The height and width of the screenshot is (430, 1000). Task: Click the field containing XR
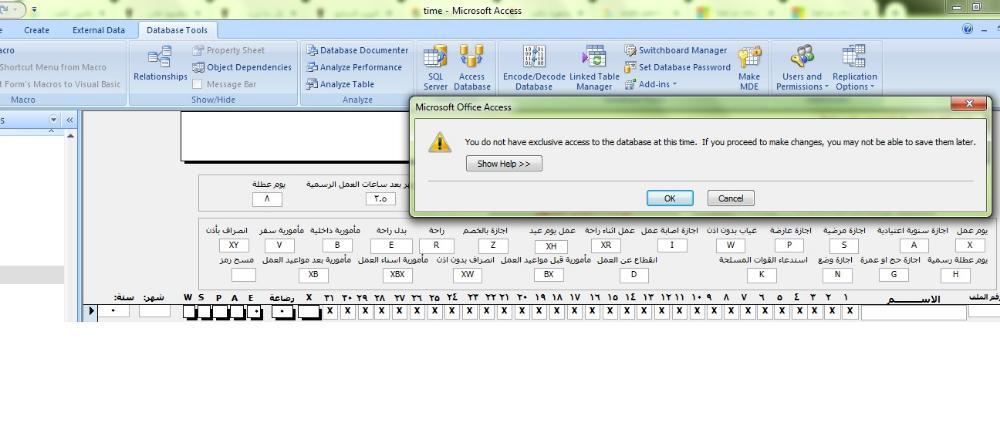point(606,245)
